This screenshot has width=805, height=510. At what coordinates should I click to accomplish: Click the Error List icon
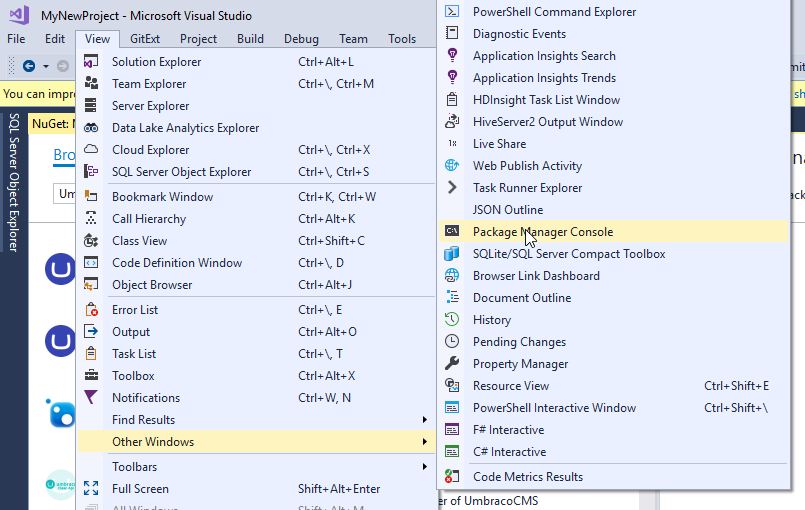[x=91, y=310]
